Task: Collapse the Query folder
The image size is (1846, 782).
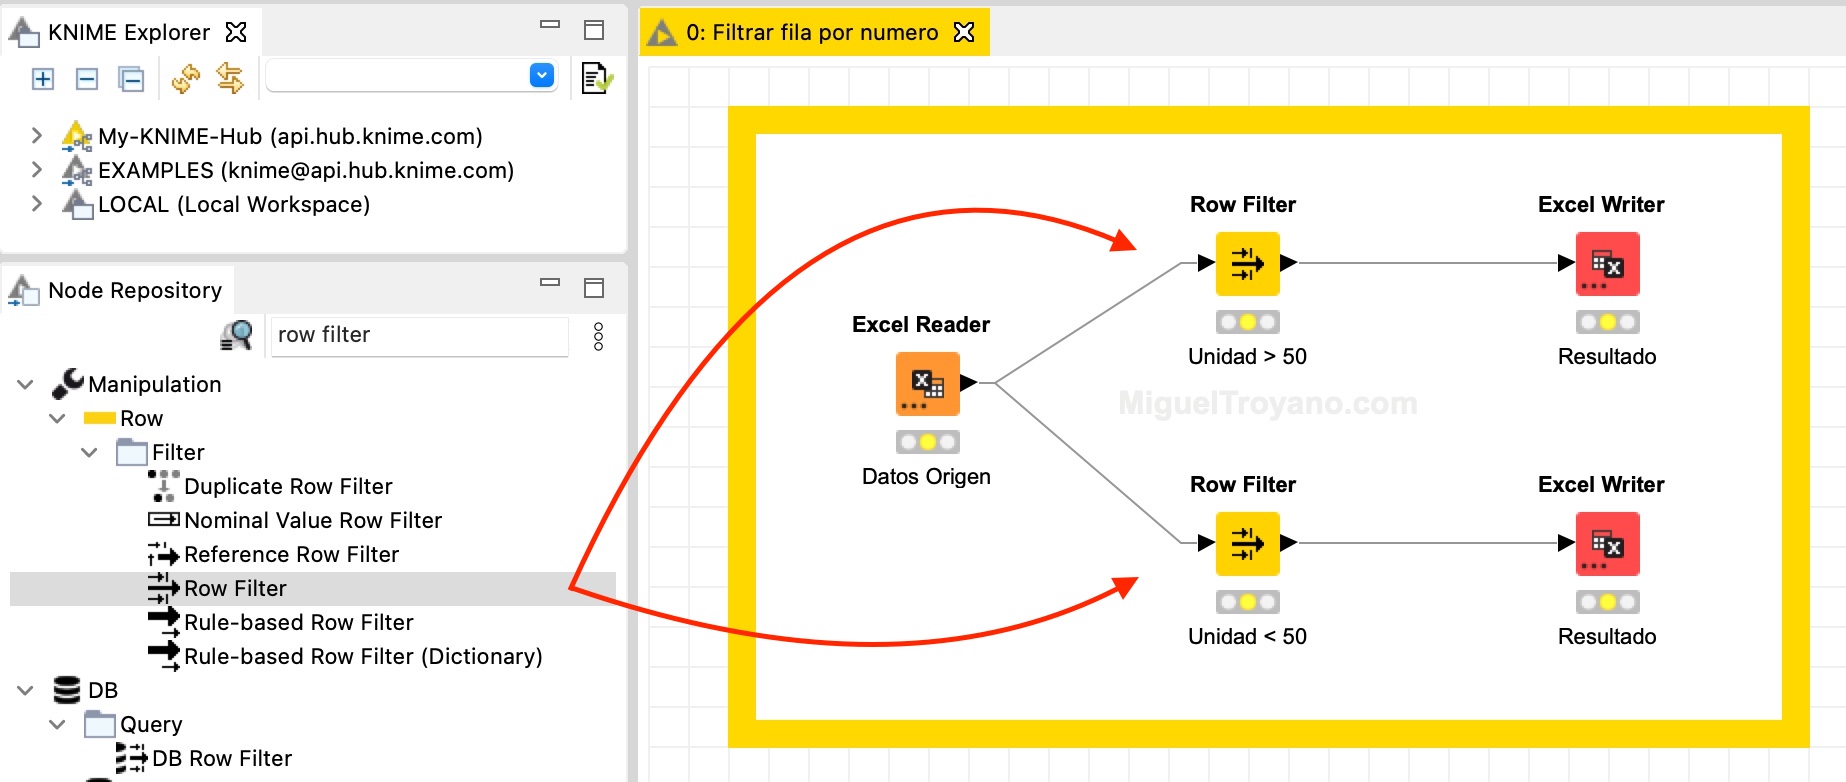Action: click(57, 724)
